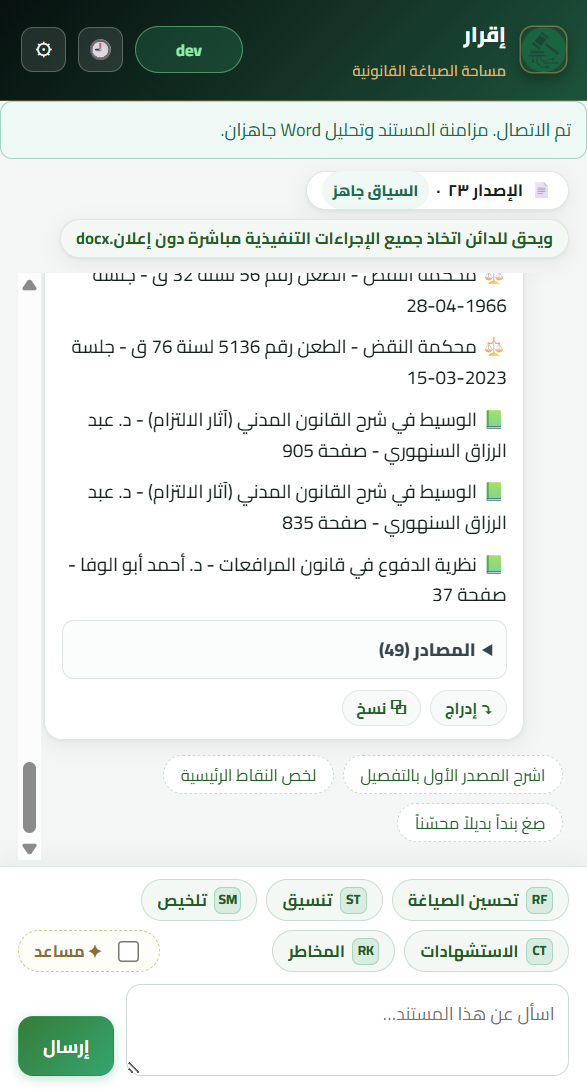Screen dimensions: 587x1091
Task: Copy the response with the نسخ button
Action: coord(381,708)
